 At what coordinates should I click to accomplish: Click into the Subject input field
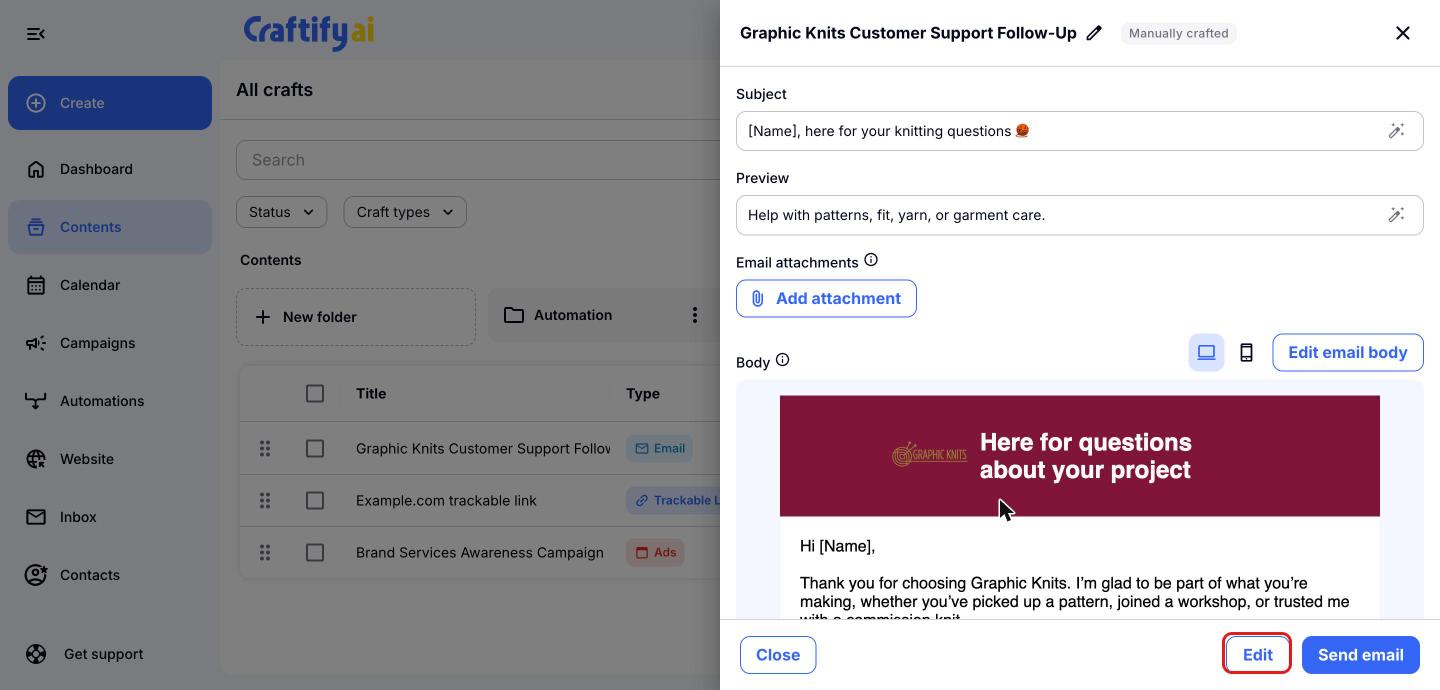(x=1060, y=131)
